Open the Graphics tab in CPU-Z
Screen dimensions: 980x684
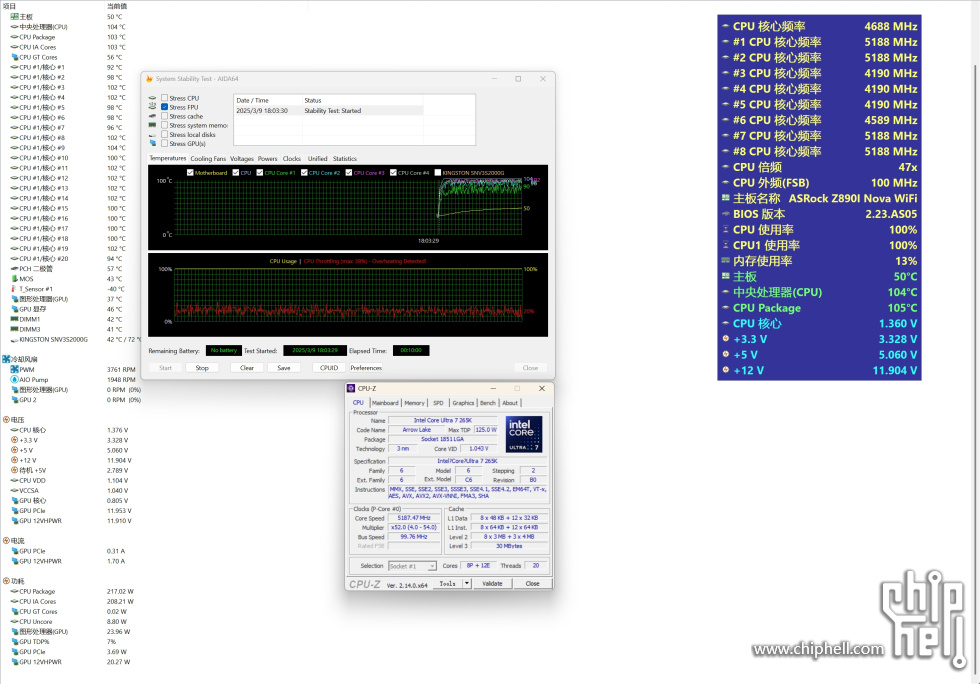(x=463, y=403)
